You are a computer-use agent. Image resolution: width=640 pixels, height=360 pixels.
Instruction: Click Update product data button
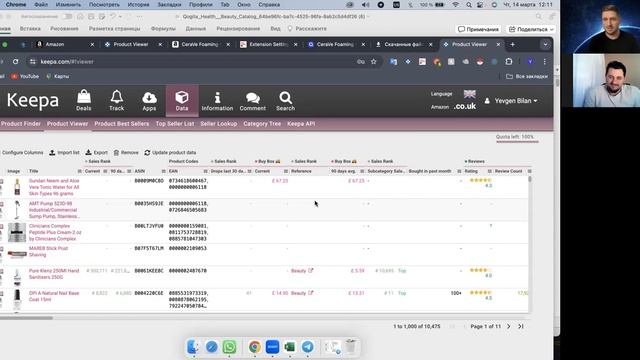170,152
